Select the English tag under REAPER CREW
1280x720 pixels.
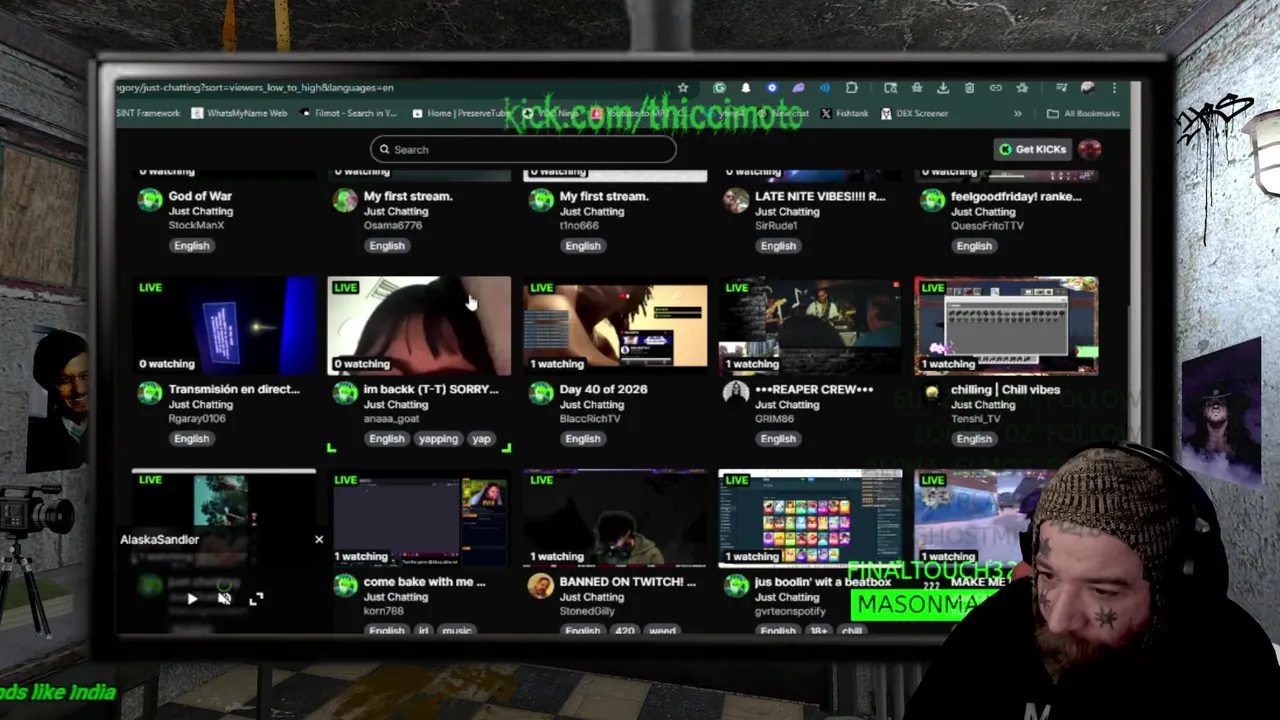pyautogui.click(x=778, y=439)
